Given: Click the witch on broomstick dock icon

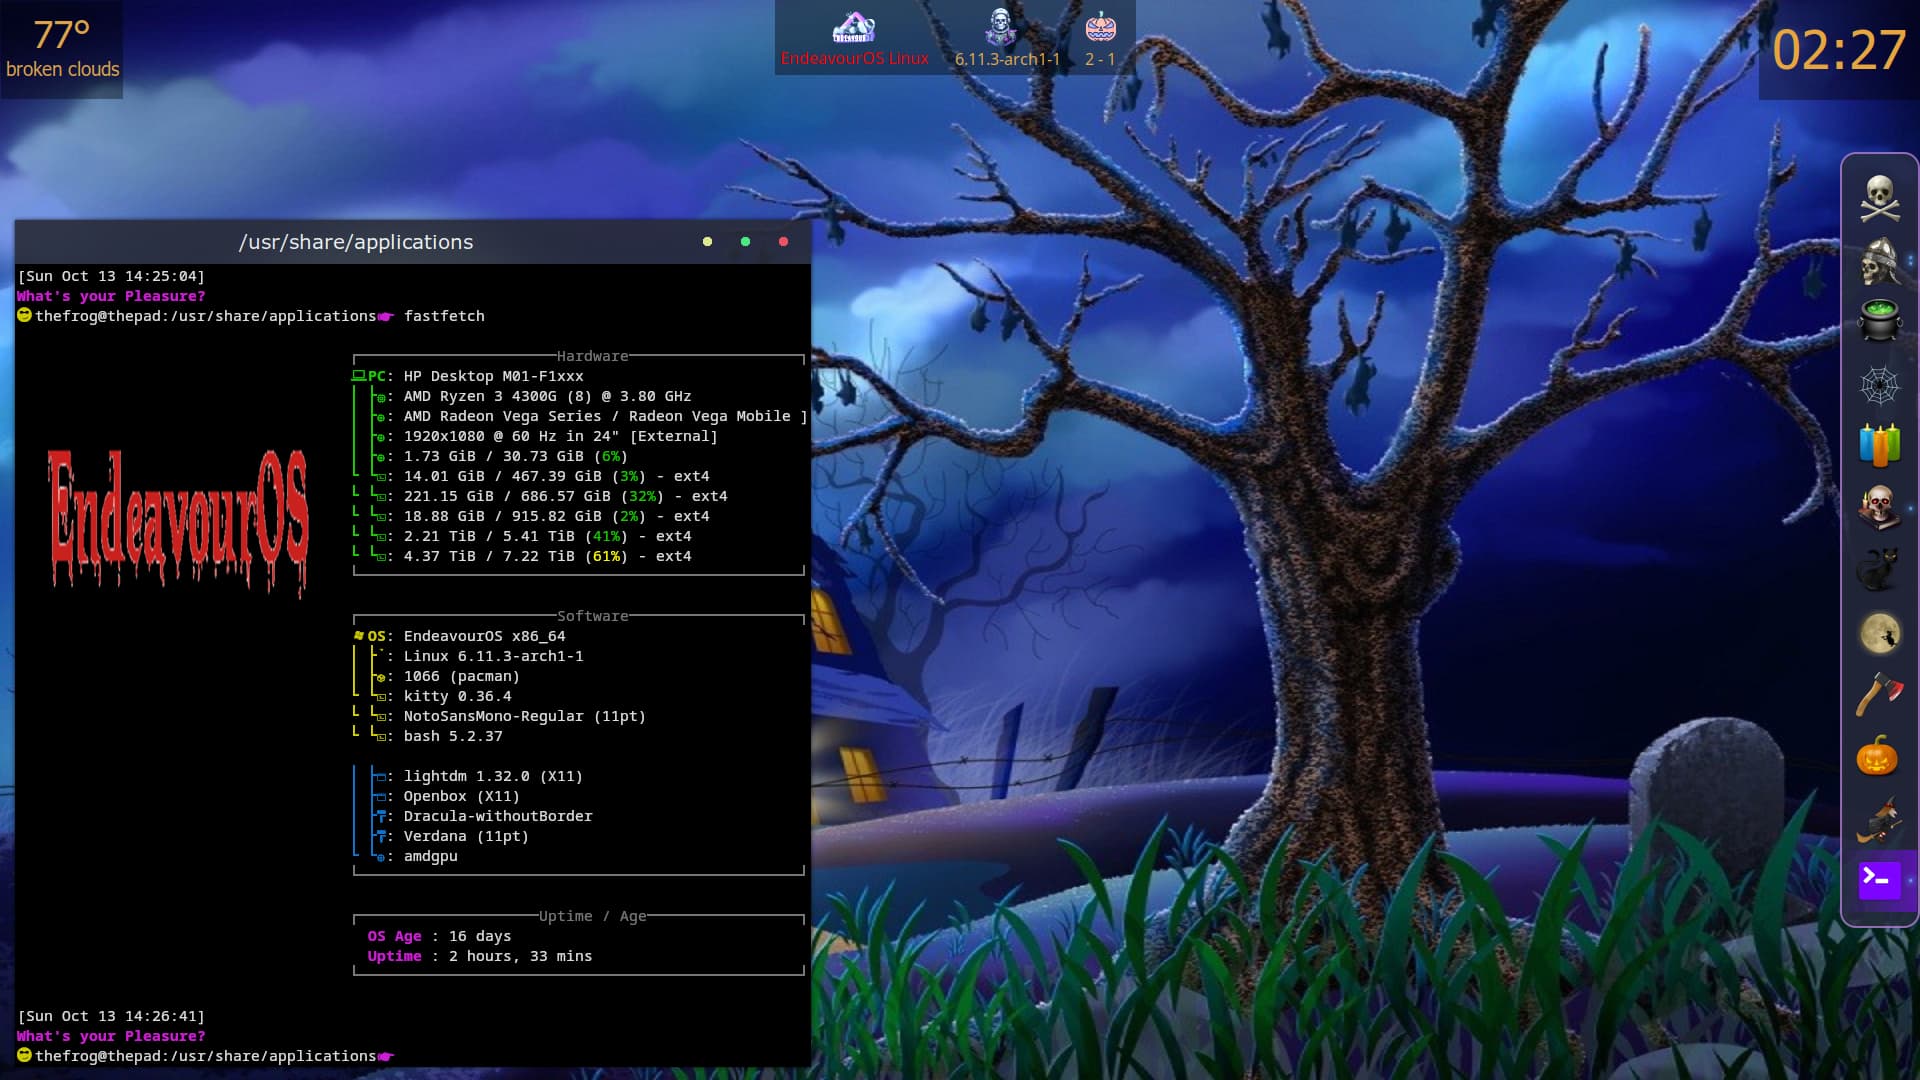Looking at the screenshot, I should coord(1879,820).
